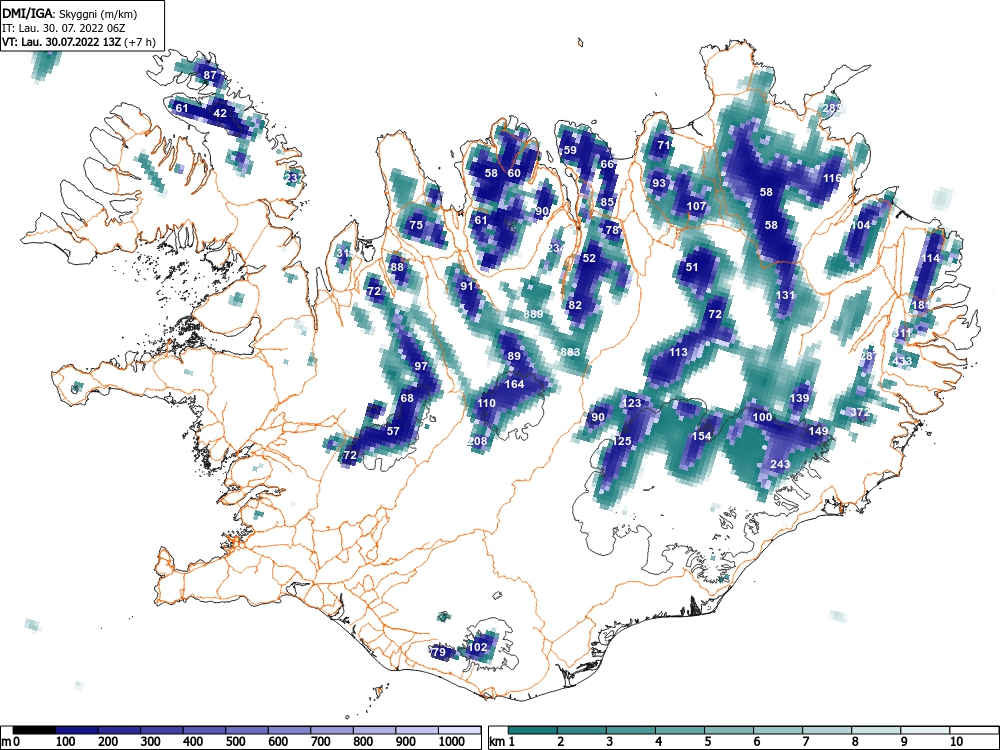Screen dimensions: 1000x750
Task: Click the '1000' meter legend label
Action: click(452, 742)
